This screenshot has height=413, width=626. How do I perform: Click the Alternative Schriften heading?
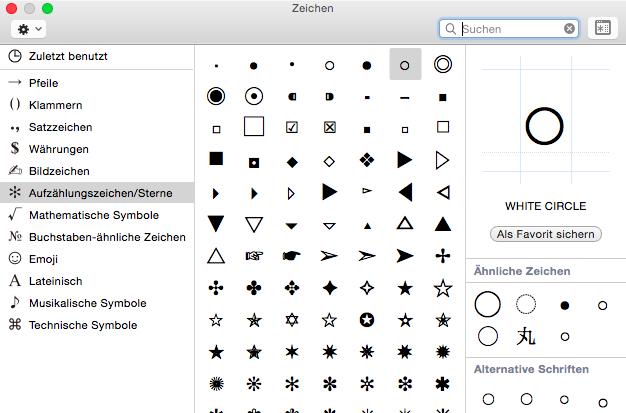531,369
